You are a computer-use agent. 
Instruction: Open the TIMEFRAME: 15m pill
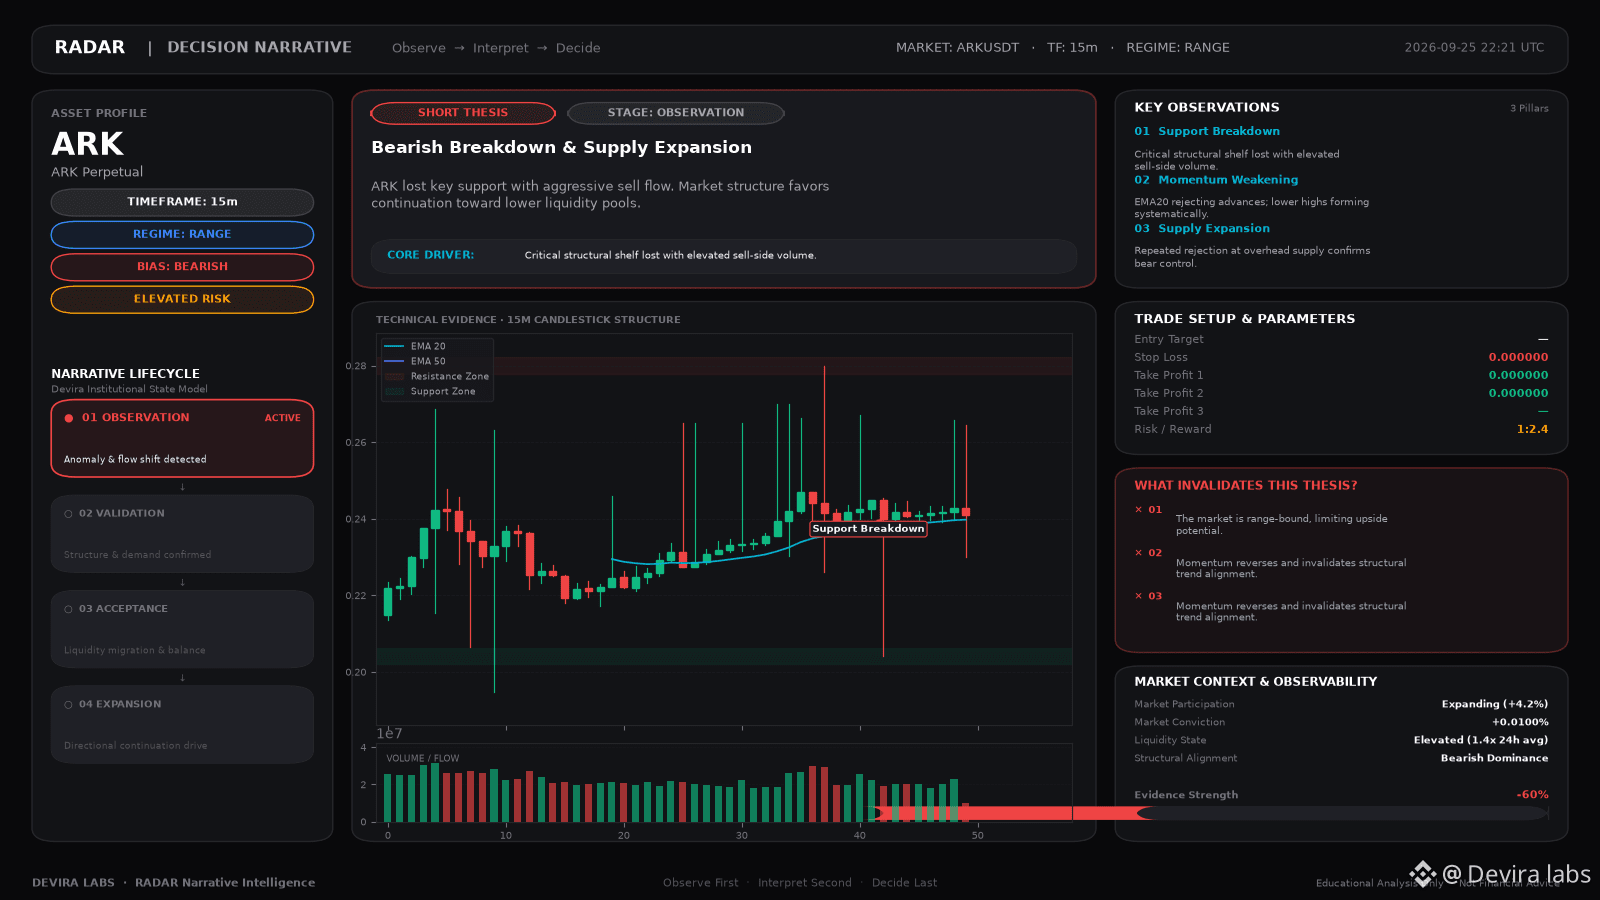[182, 202]
